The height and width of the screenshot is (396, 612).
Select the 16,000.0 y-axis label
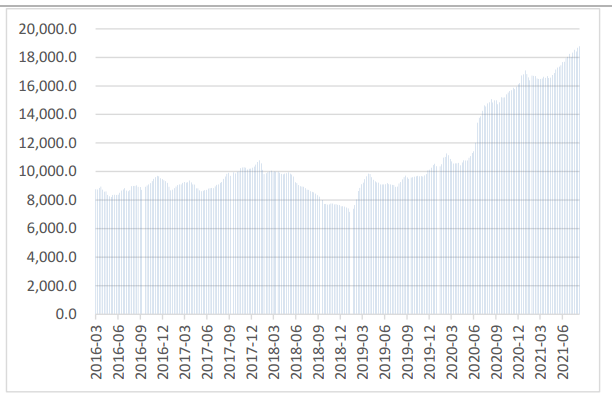tap(48, 86)
